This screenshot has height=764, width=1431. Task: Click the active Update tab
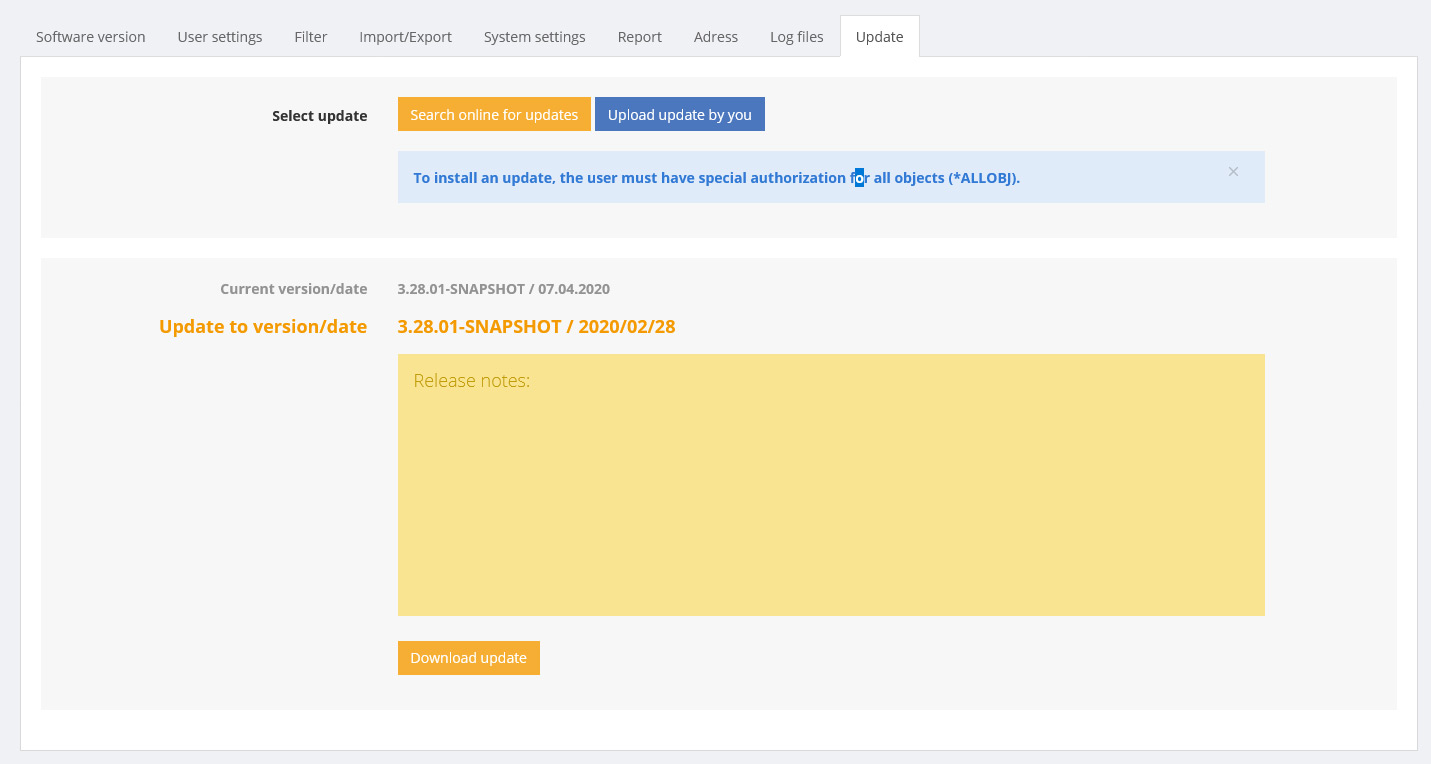click(879, 37)
